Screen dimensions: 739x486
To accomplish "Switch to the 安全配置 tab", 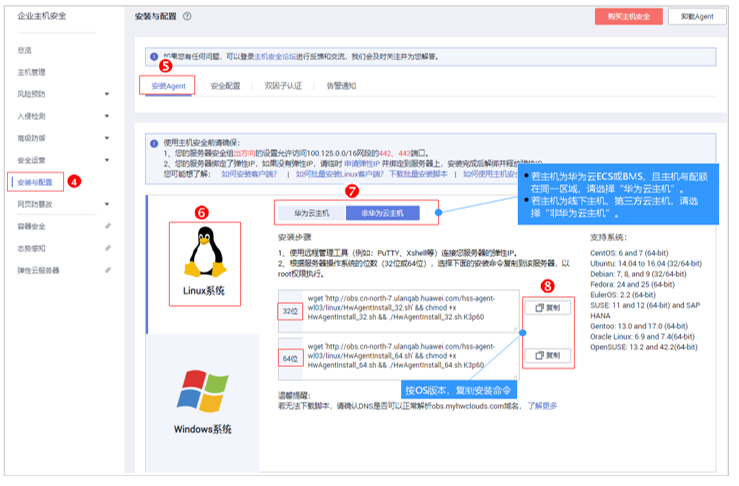I will pyautogui.click(x=225, y=86).
